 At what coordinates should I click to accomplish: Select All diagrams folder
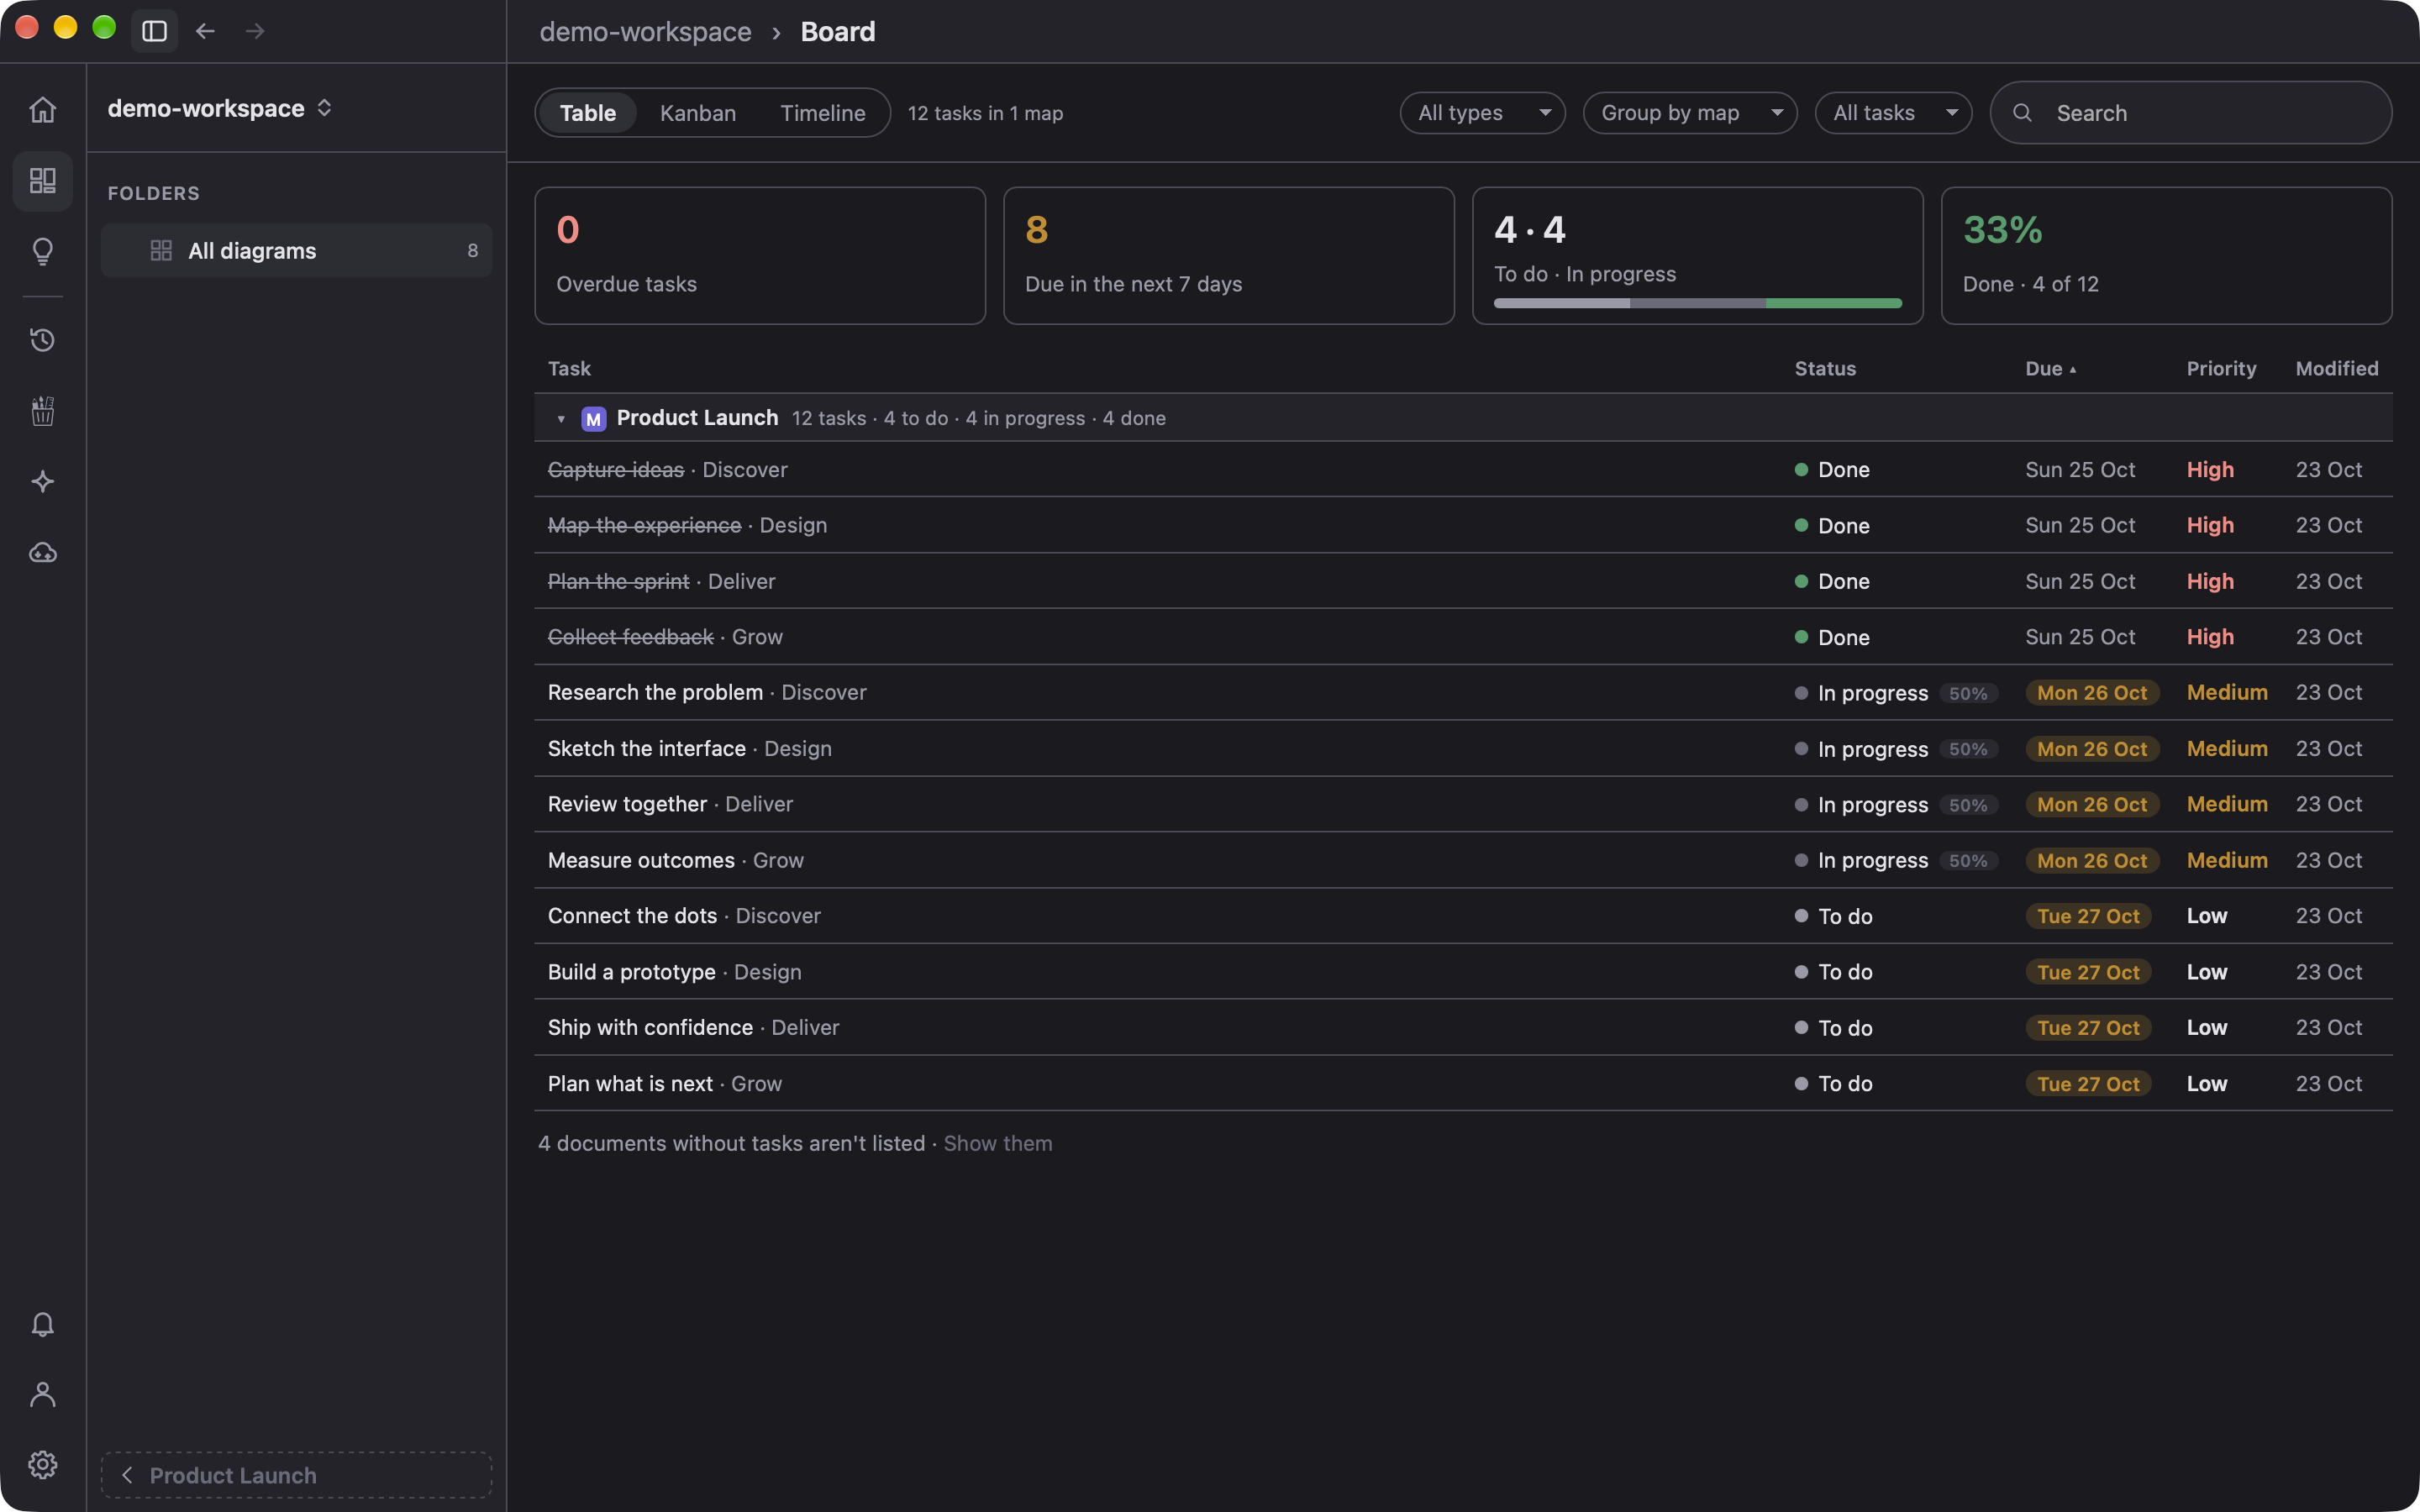click(297, 251)
